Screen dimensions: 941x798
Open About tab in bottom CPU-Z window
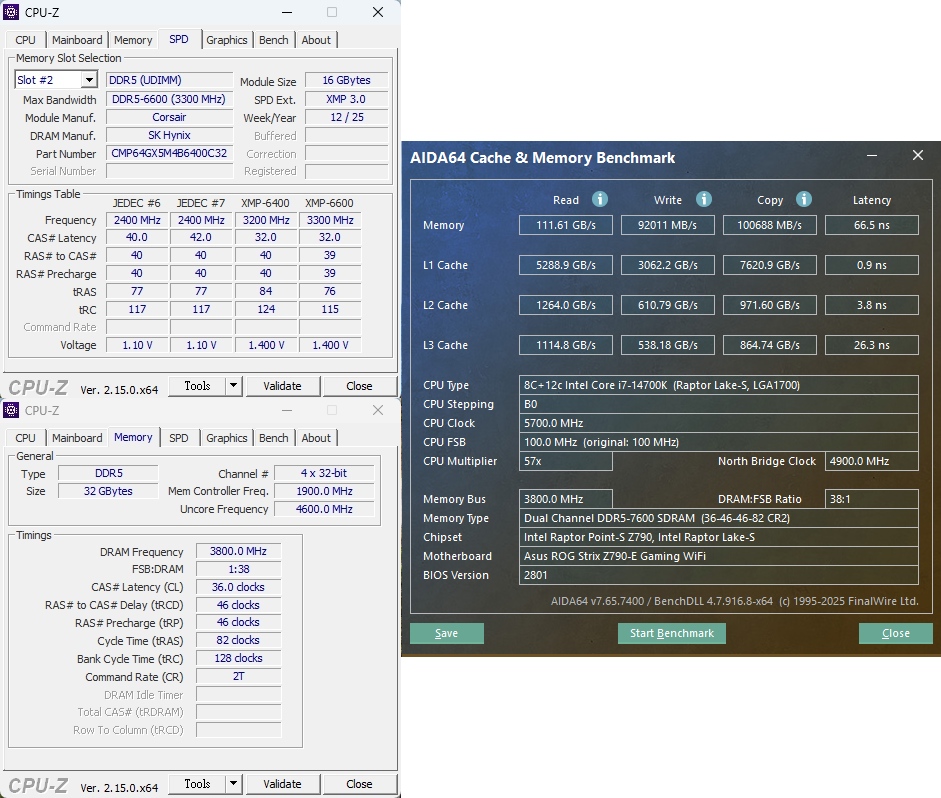click(316, 438)
